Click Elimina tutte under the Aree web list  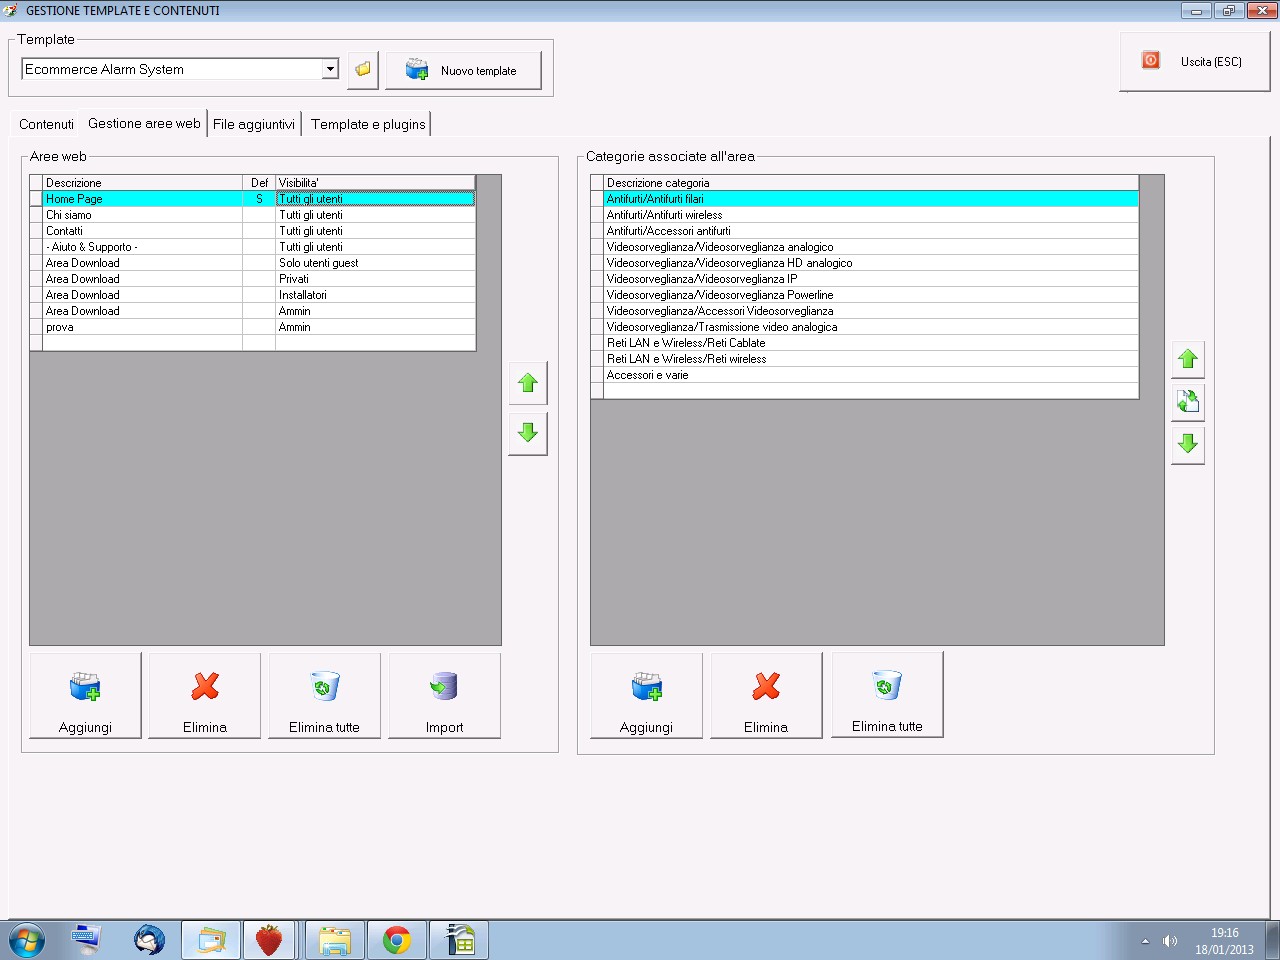[x=325, y=696]
